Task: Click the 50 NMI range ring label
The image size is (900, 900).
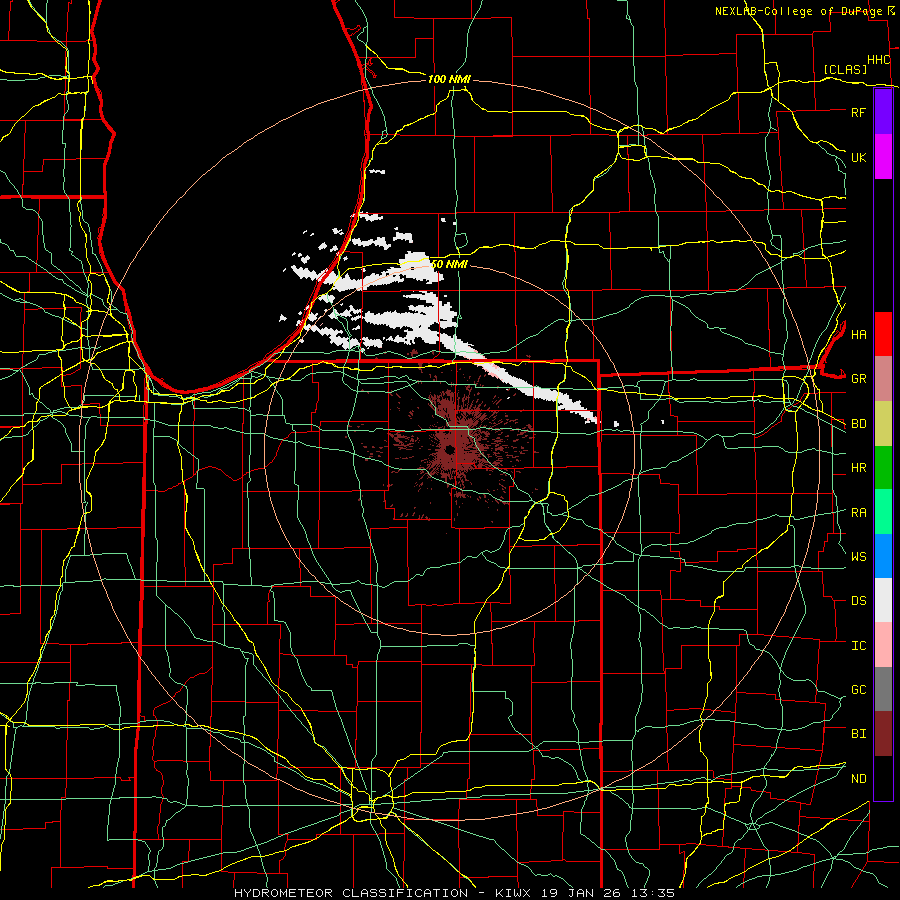Action: (x=449, y=264)
